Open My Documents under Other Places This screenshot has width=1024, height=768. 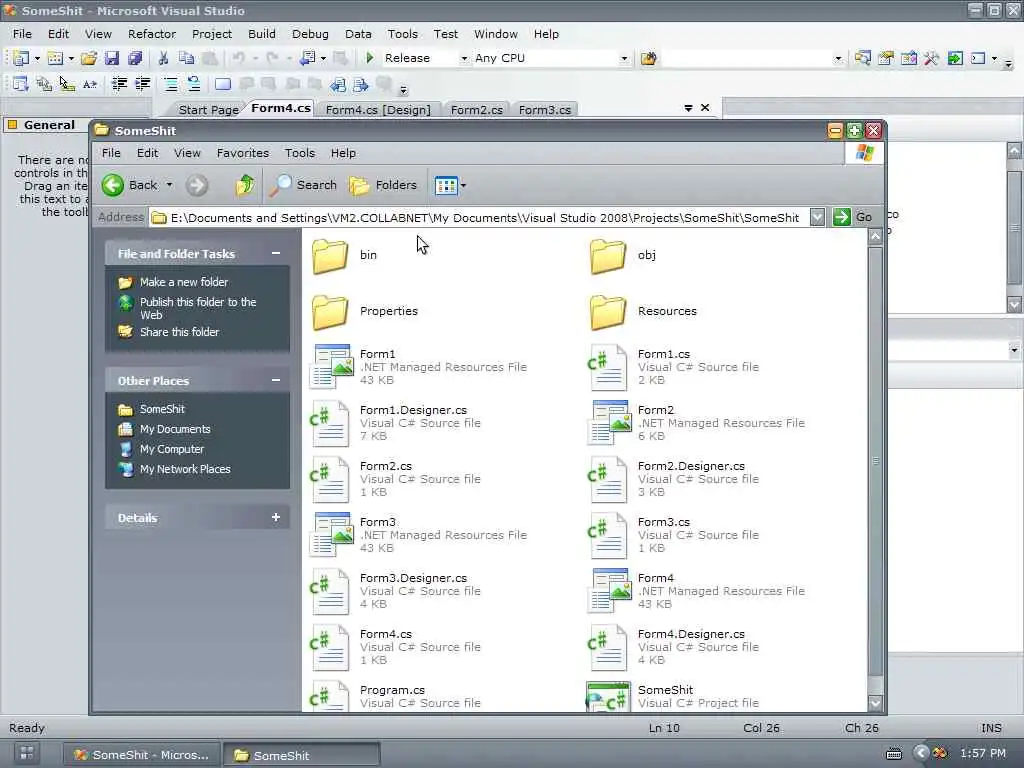click(x=175, y=429)
